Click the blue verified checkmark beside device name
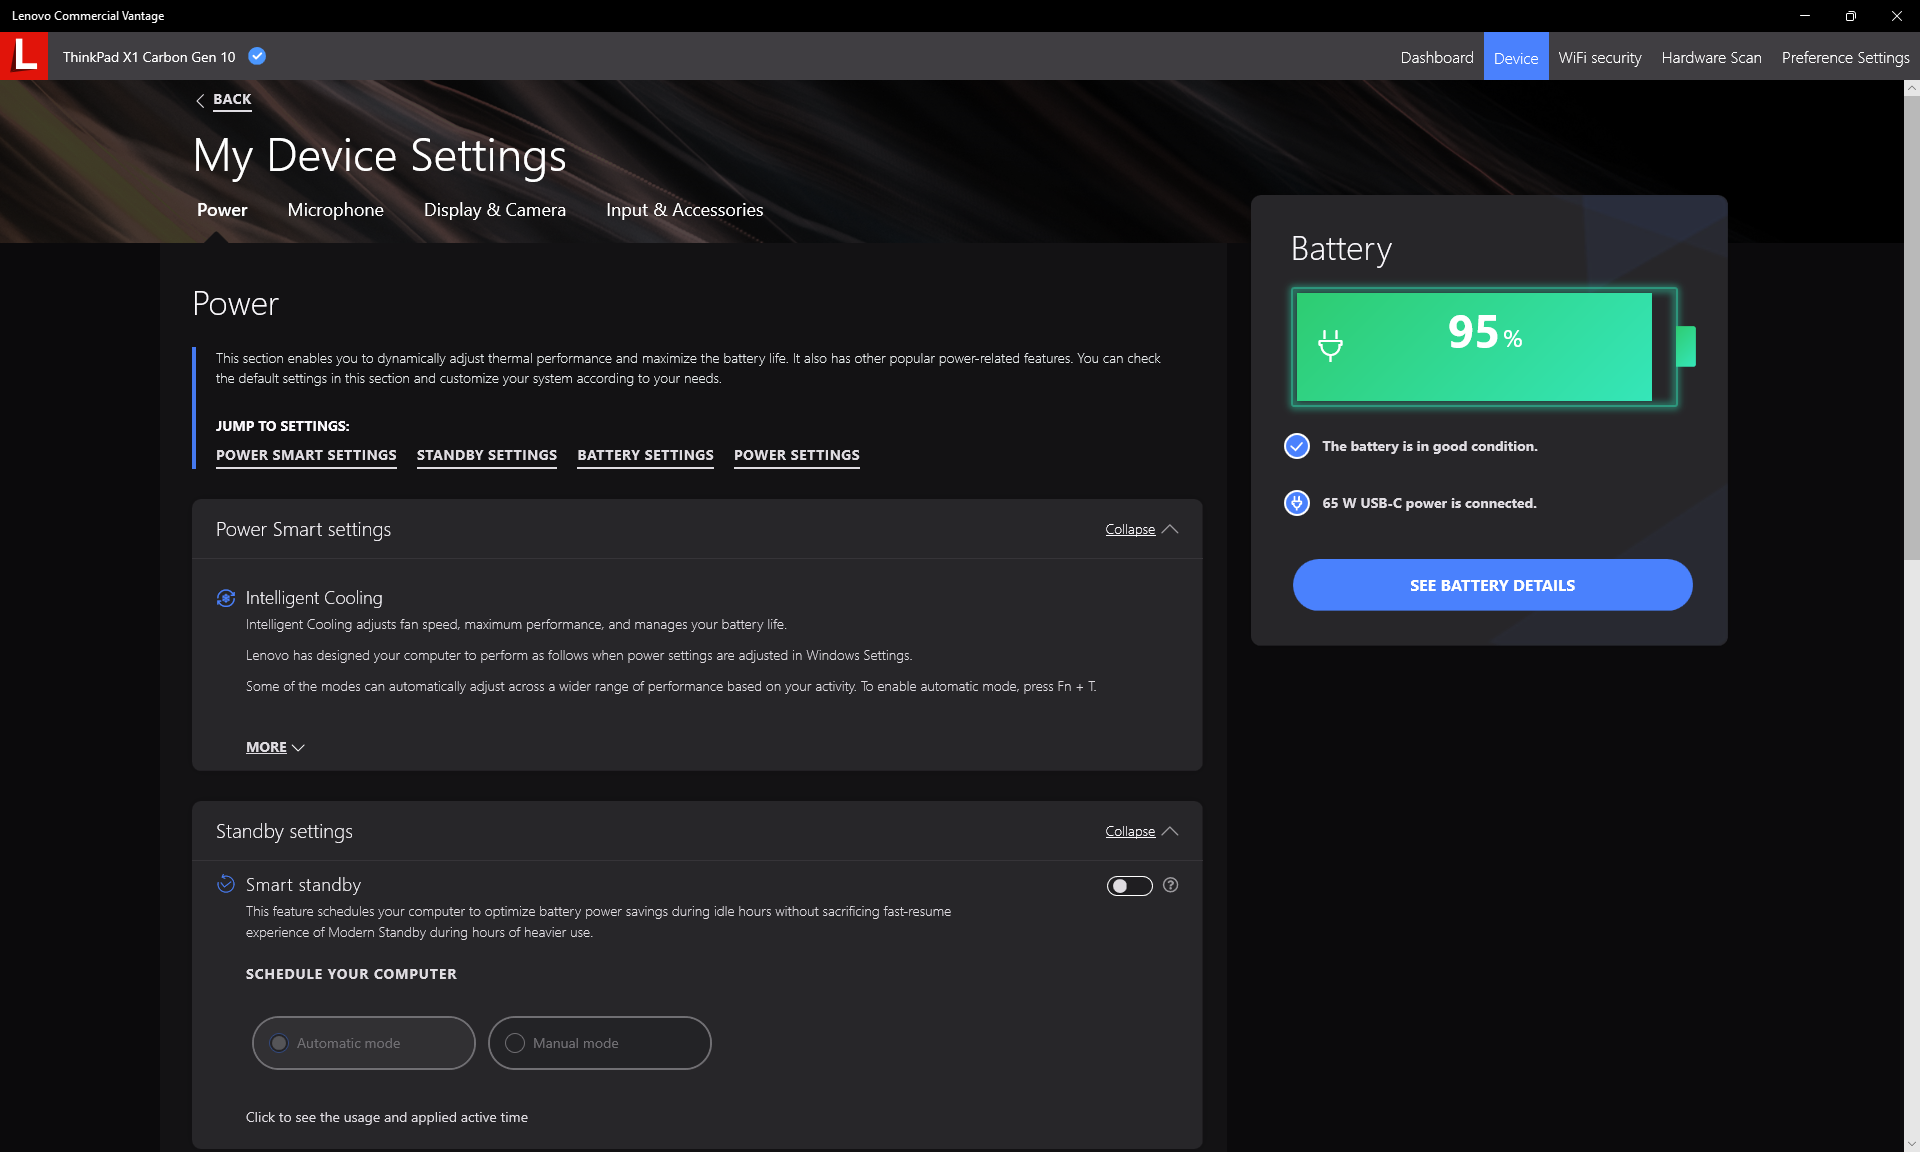Image resolution: width=1920 pixels, height=1152 pixels. 257,56
